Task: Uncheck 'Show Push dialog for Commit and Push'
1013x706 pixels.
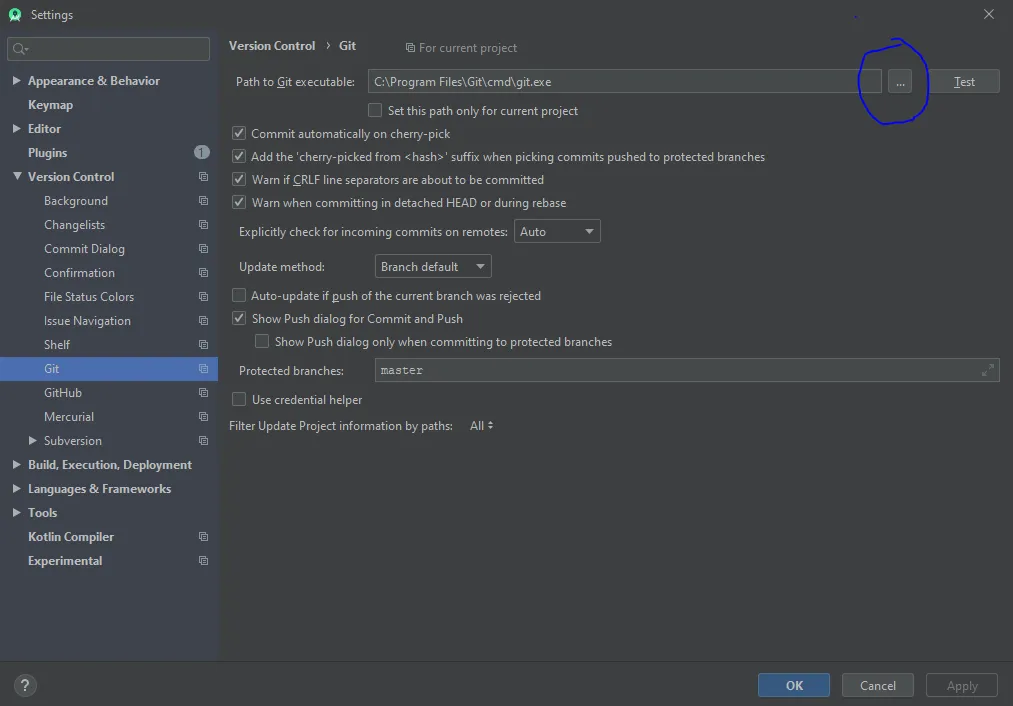Action: coord(239,318)
